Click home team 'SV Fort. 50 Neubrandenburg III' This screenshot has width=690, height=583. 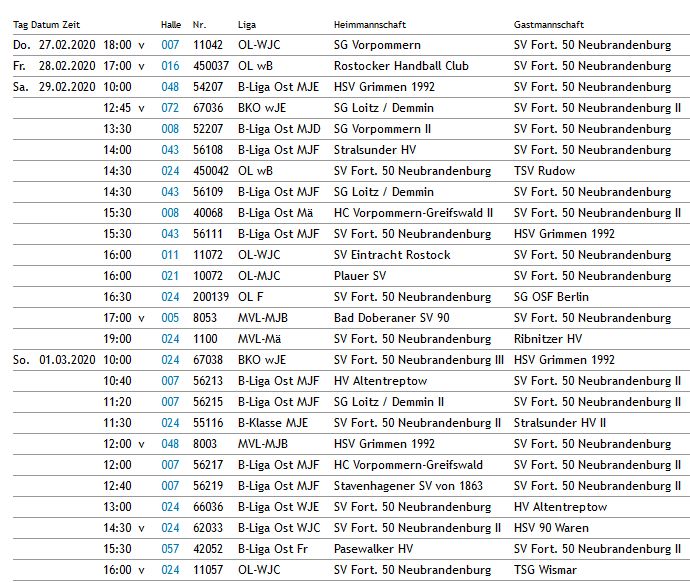coord(419,360)
